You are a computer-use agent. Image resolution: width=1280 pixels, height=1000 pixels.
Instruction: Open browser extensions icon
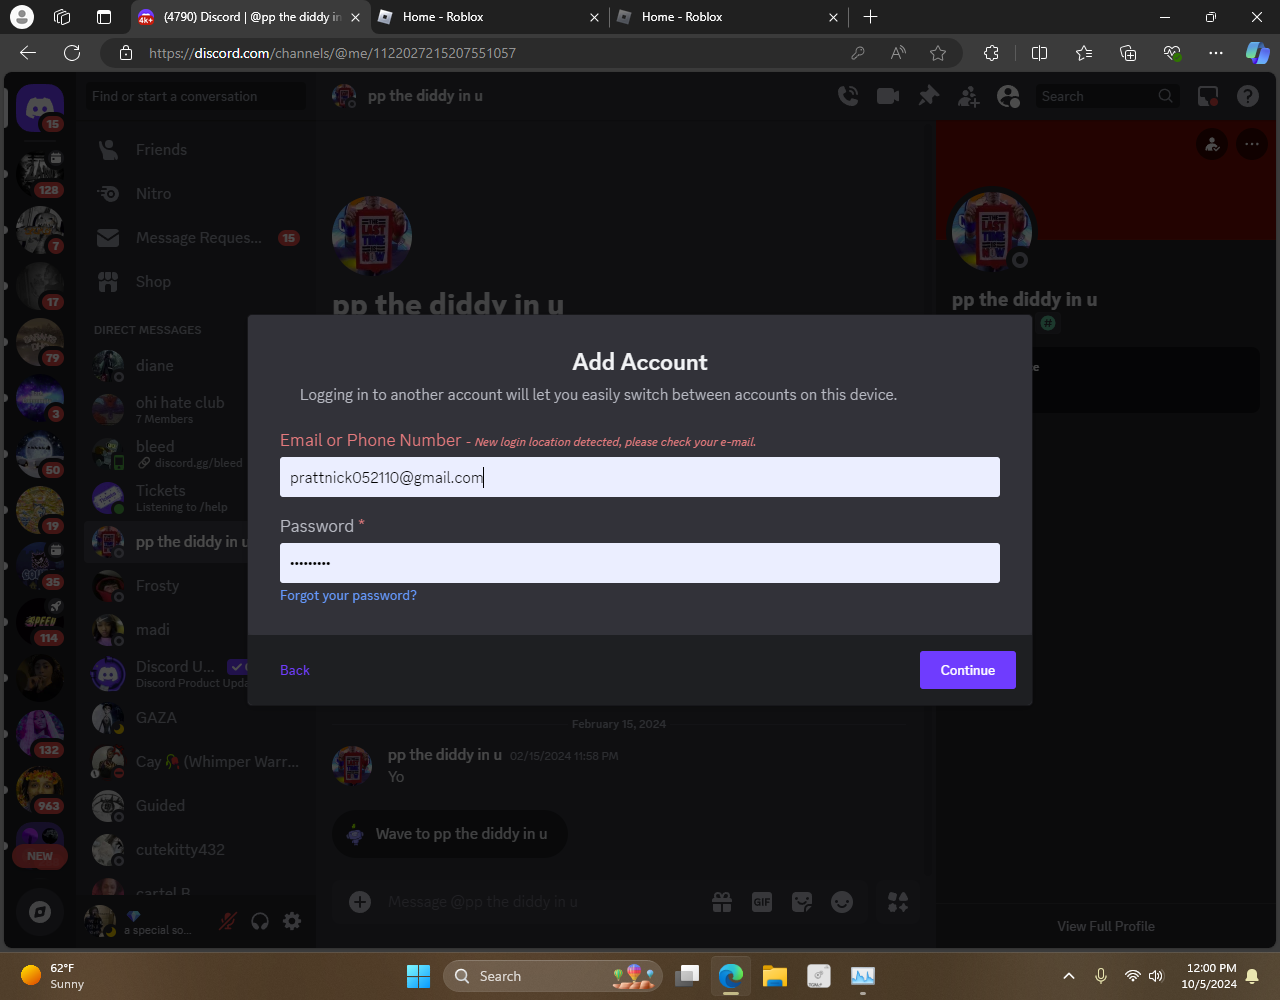tap(991, 53)
